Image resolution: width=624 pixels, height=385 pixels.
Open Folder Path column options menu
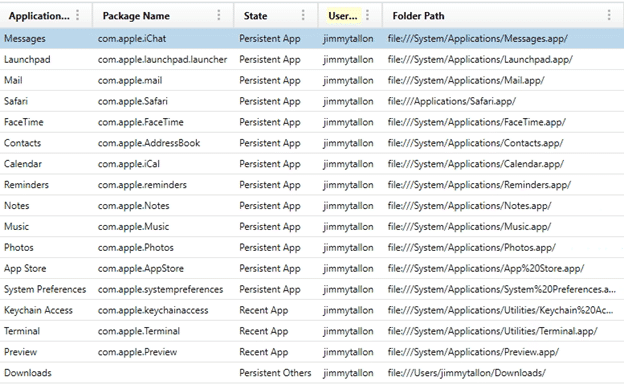tap(609, 16)
